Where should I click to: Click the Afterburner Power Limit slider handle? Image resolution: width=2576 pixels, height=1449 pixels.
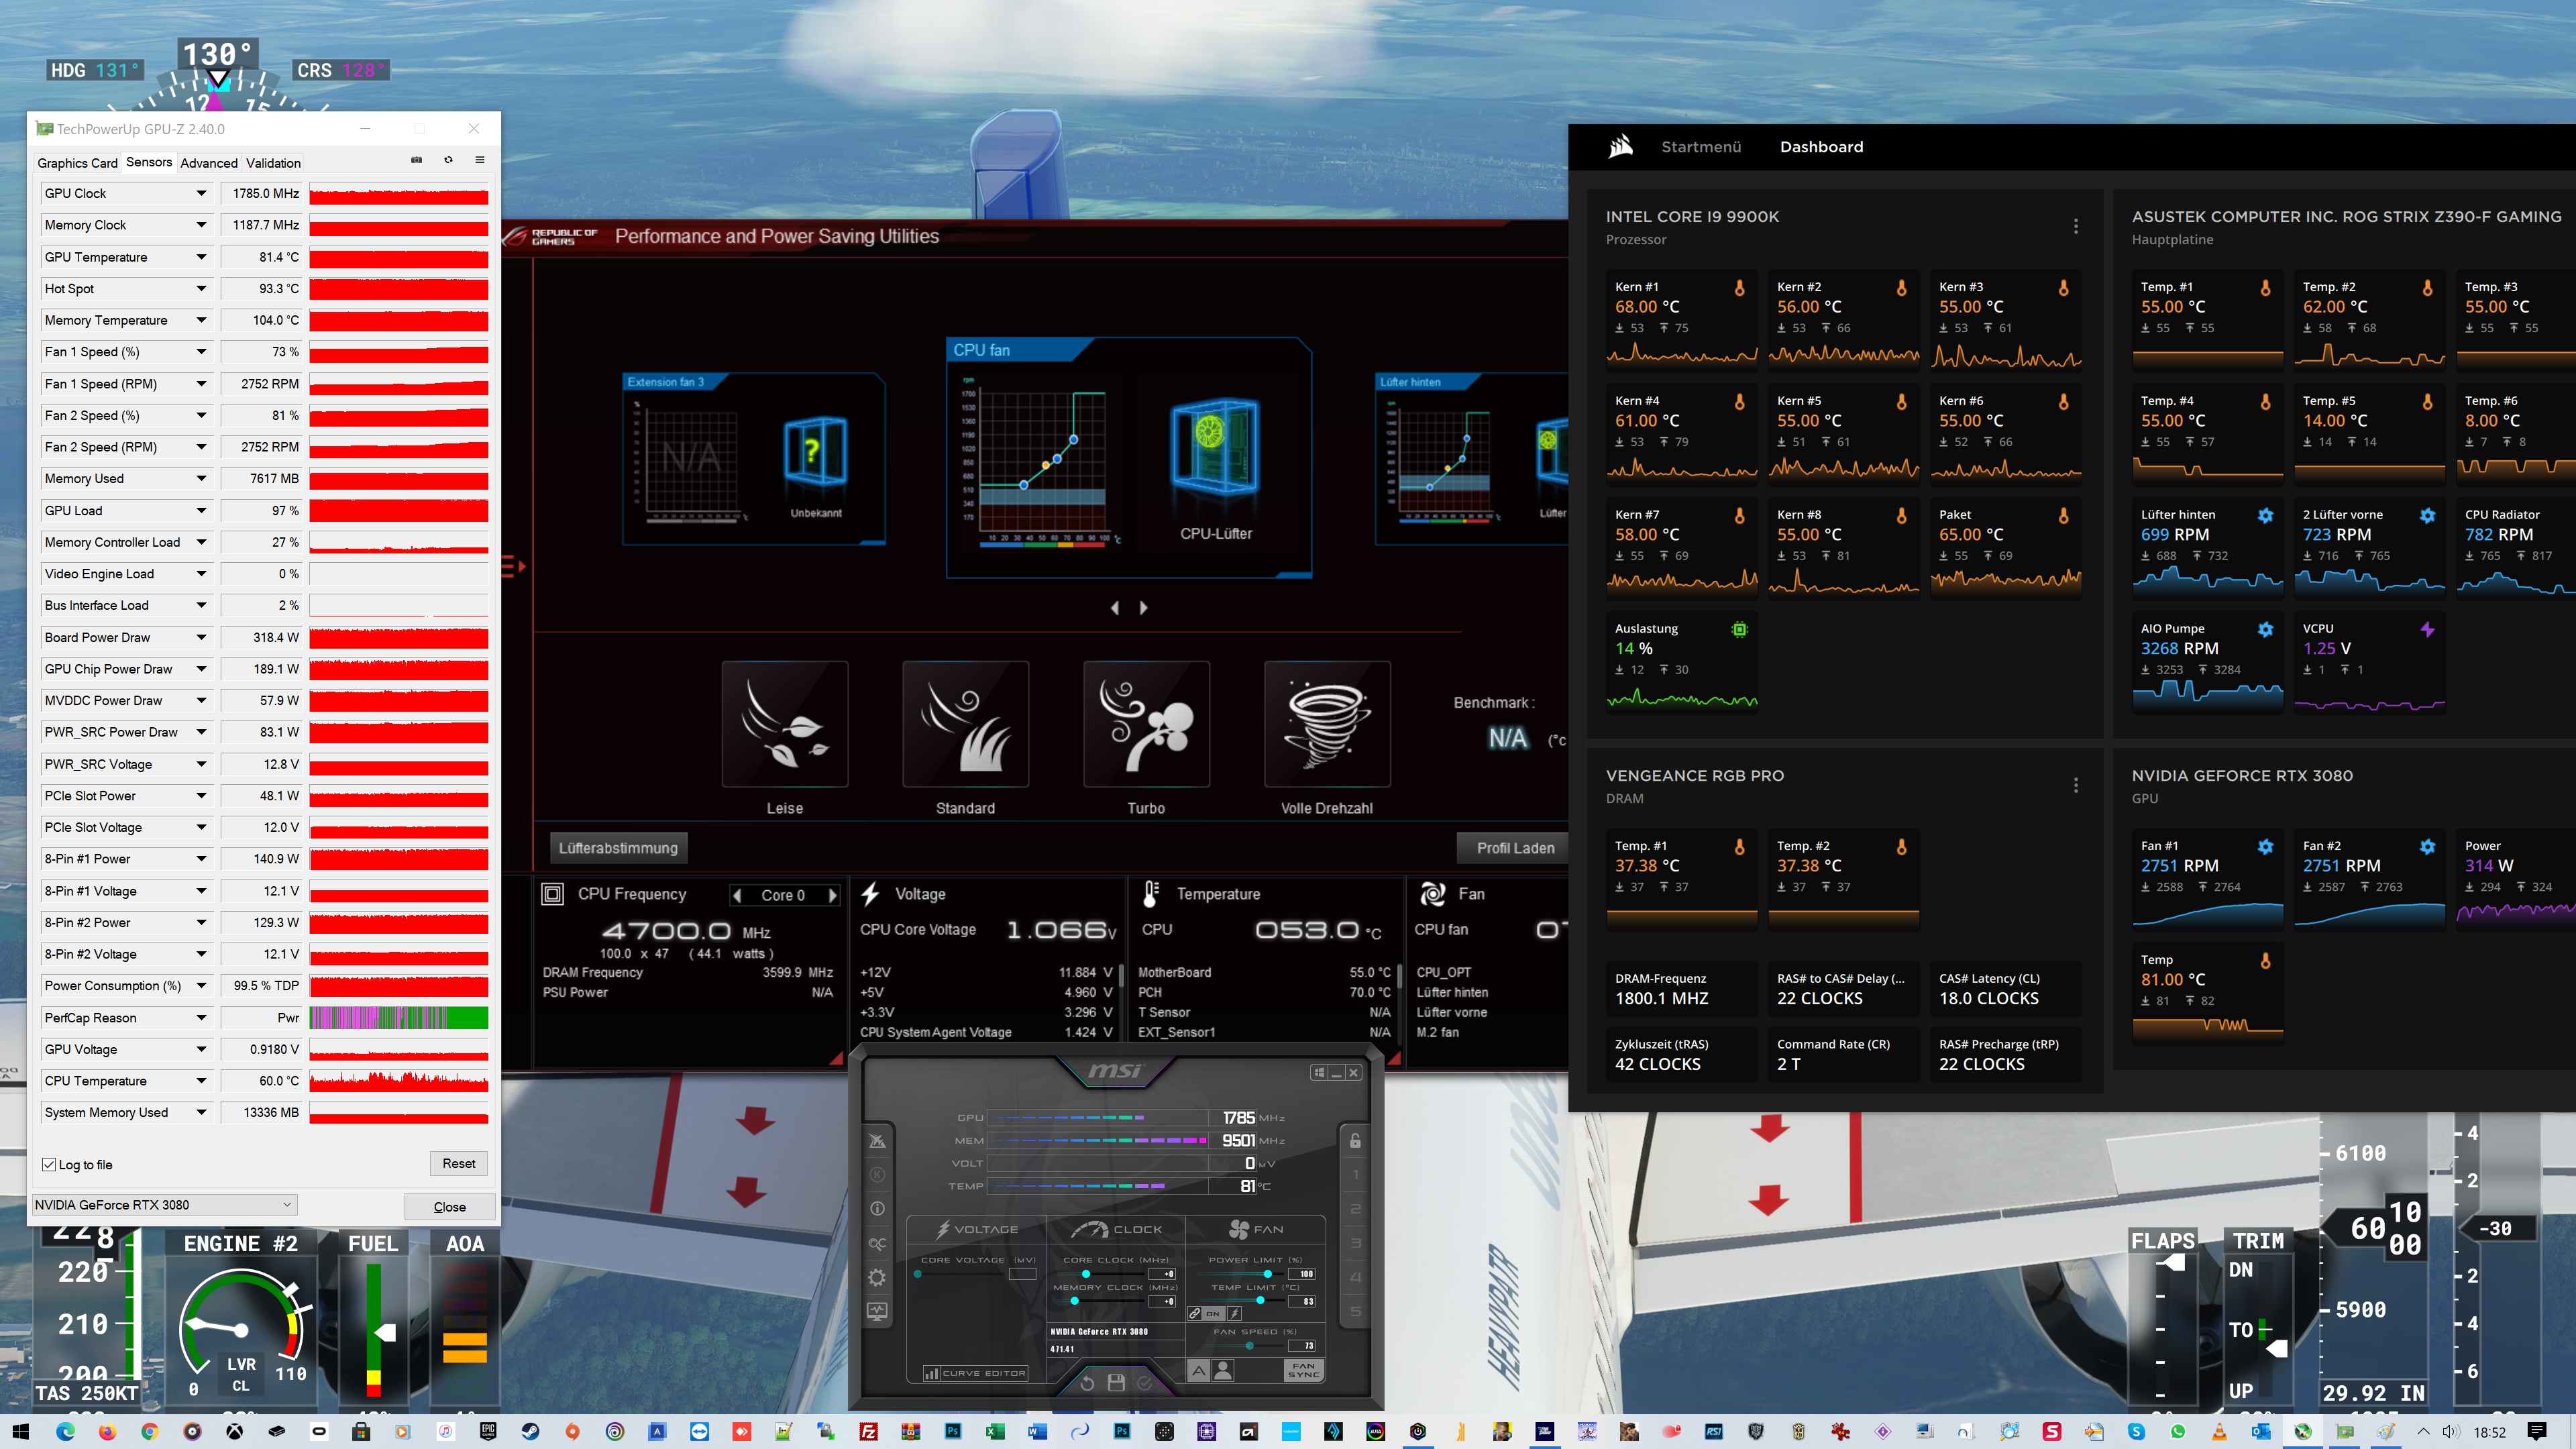click(1268, 1274)
